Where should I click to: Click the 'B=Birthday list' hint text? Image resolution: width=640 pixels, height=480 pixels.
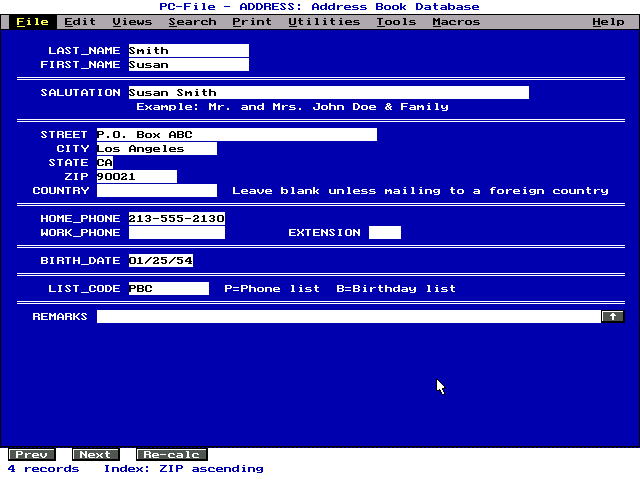click(x=396, y=289)
